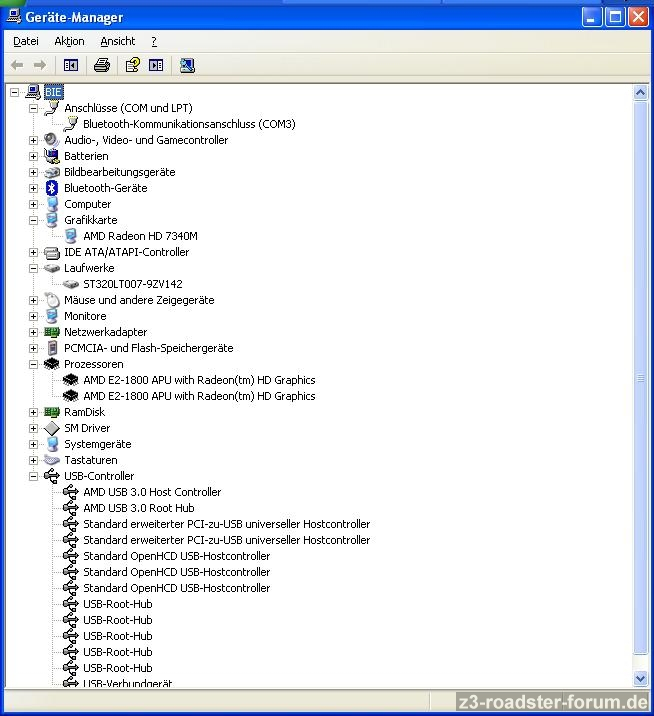Viewport: 654px width, 716px height.
Task: Expand the Netzwerkadapter category
Action: coord(33,332)
